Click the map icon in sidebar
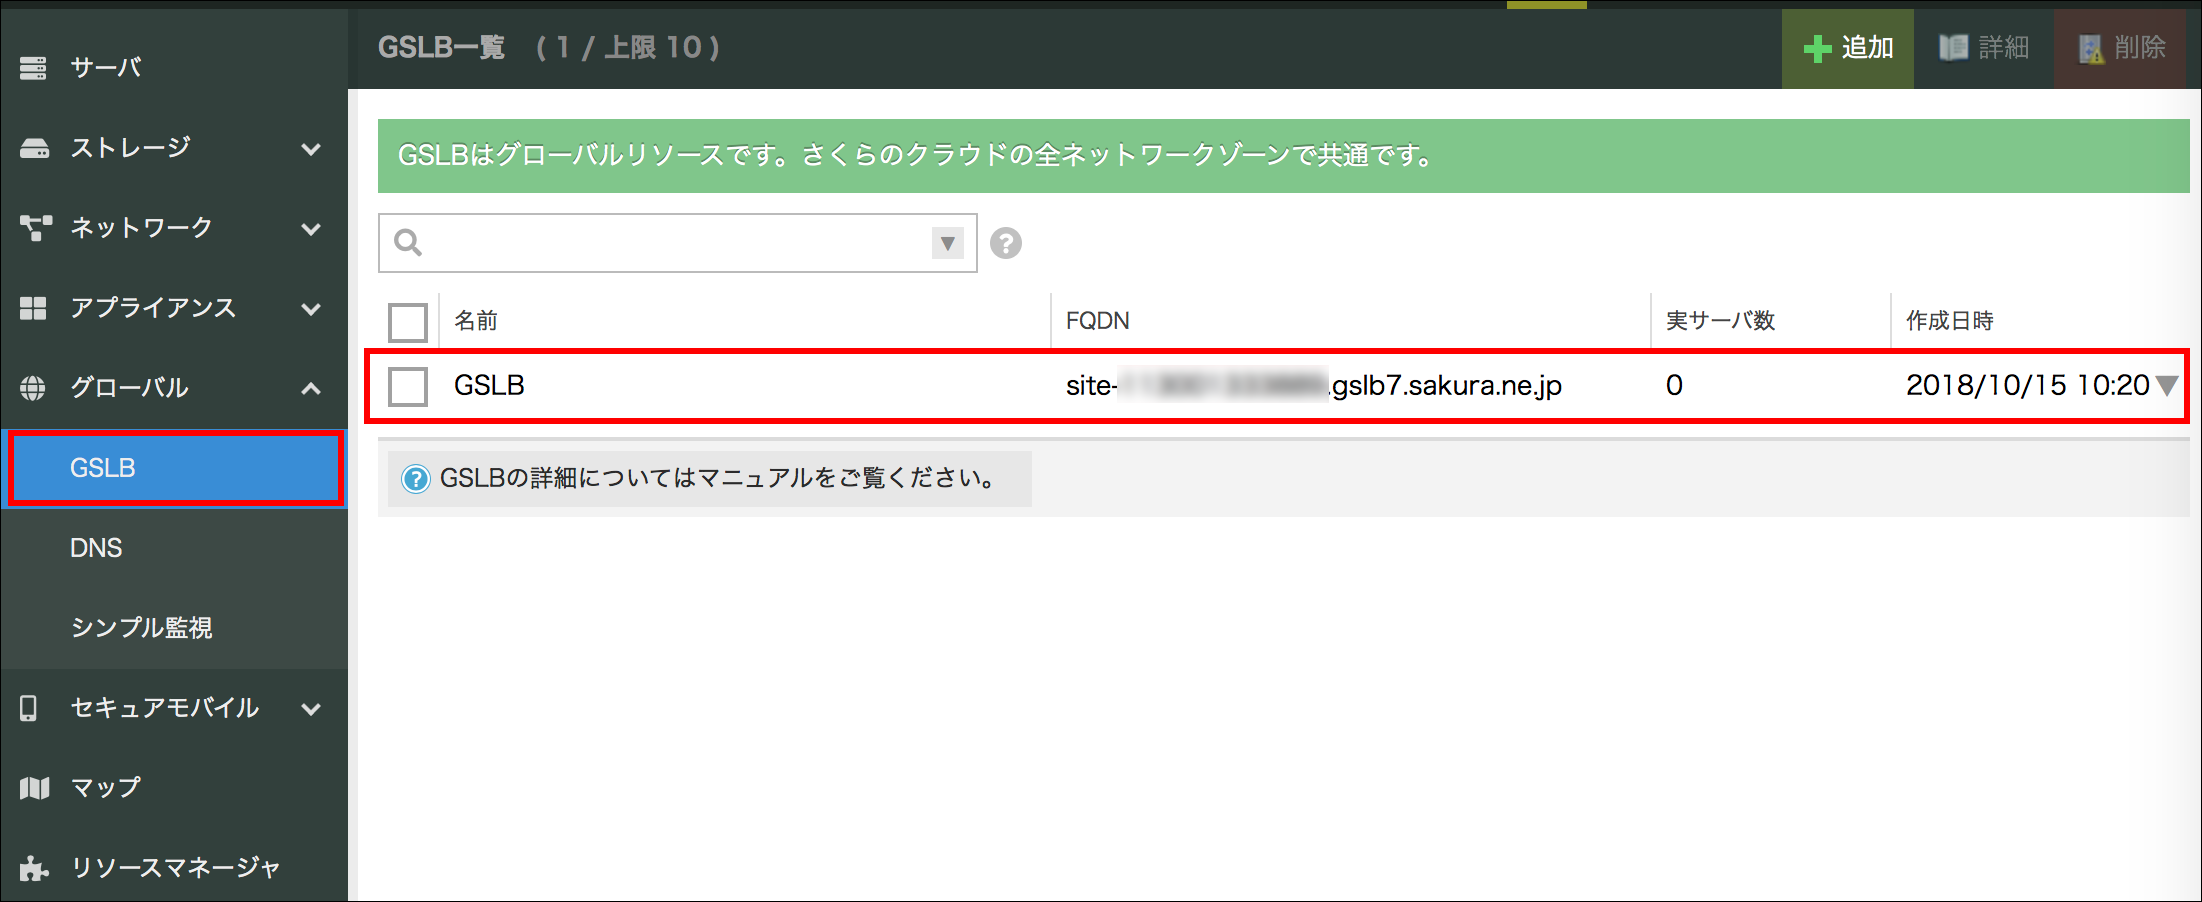The height and width of the screenshot is (902, 2202). pyautogui.click(x=34, y=788)
